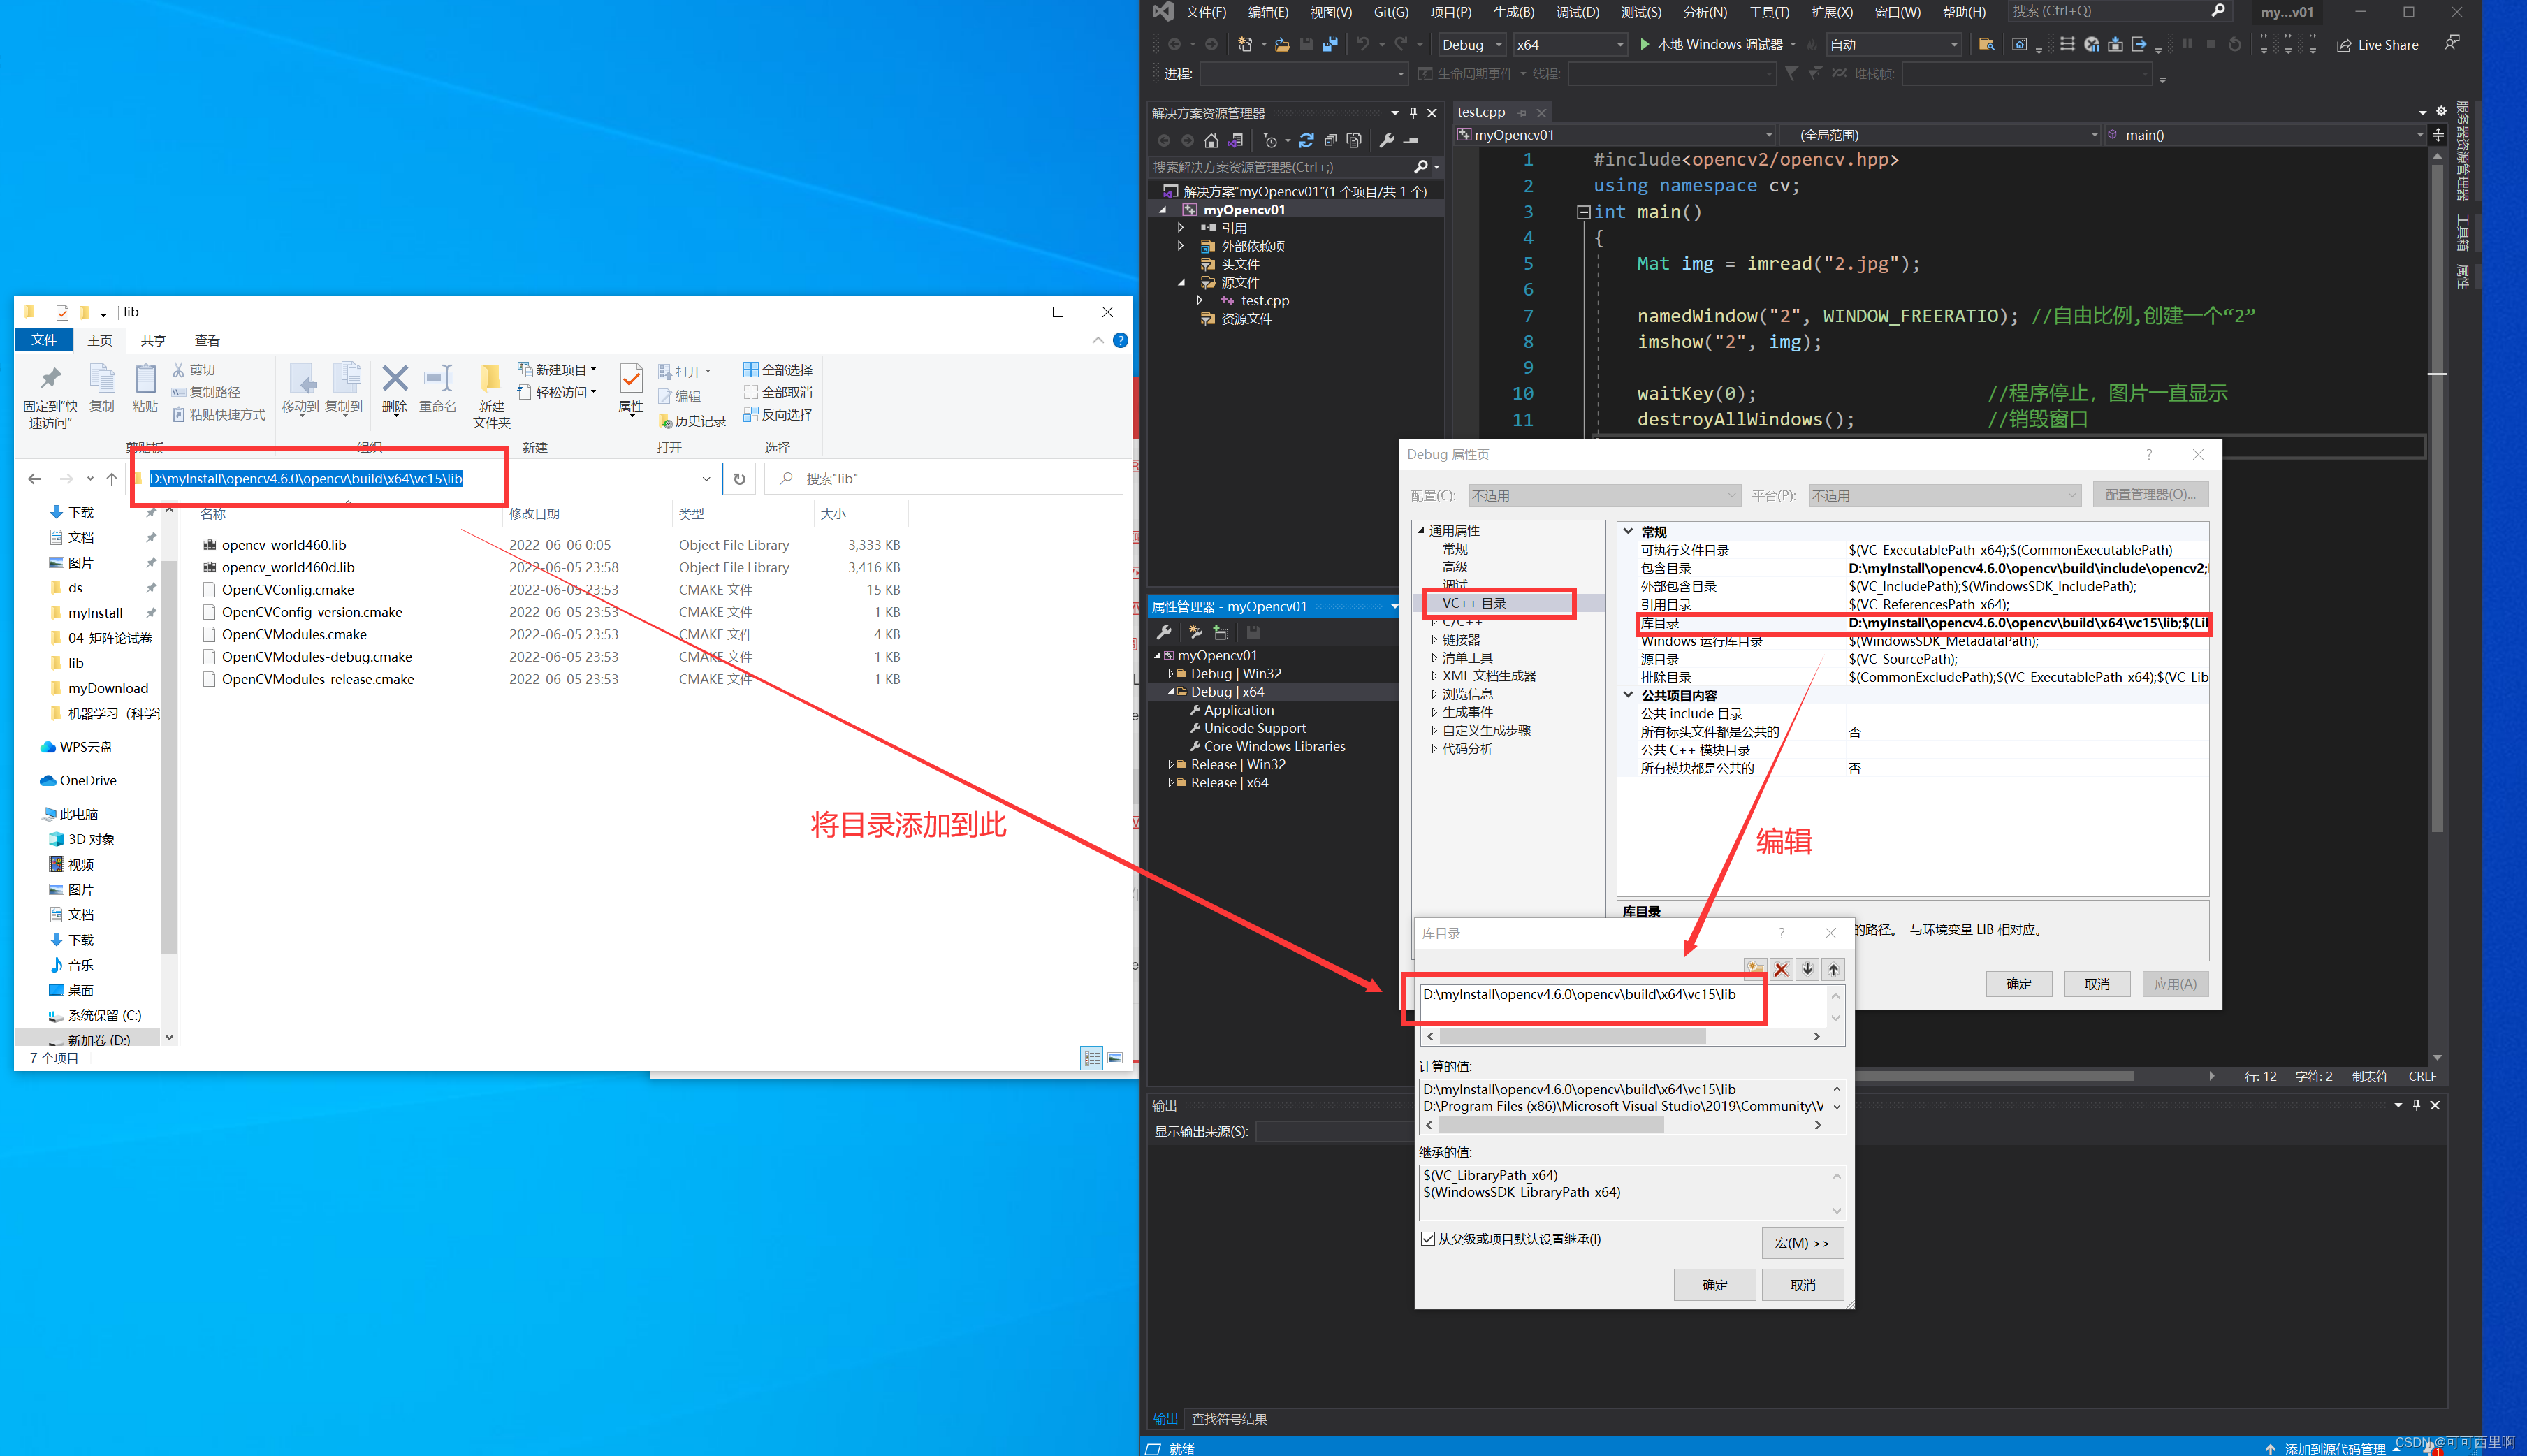The height and width of the screenshot is (1456, 2527).
Task: Move the line up with the up-arrow icon
Action: [1833, 969]
